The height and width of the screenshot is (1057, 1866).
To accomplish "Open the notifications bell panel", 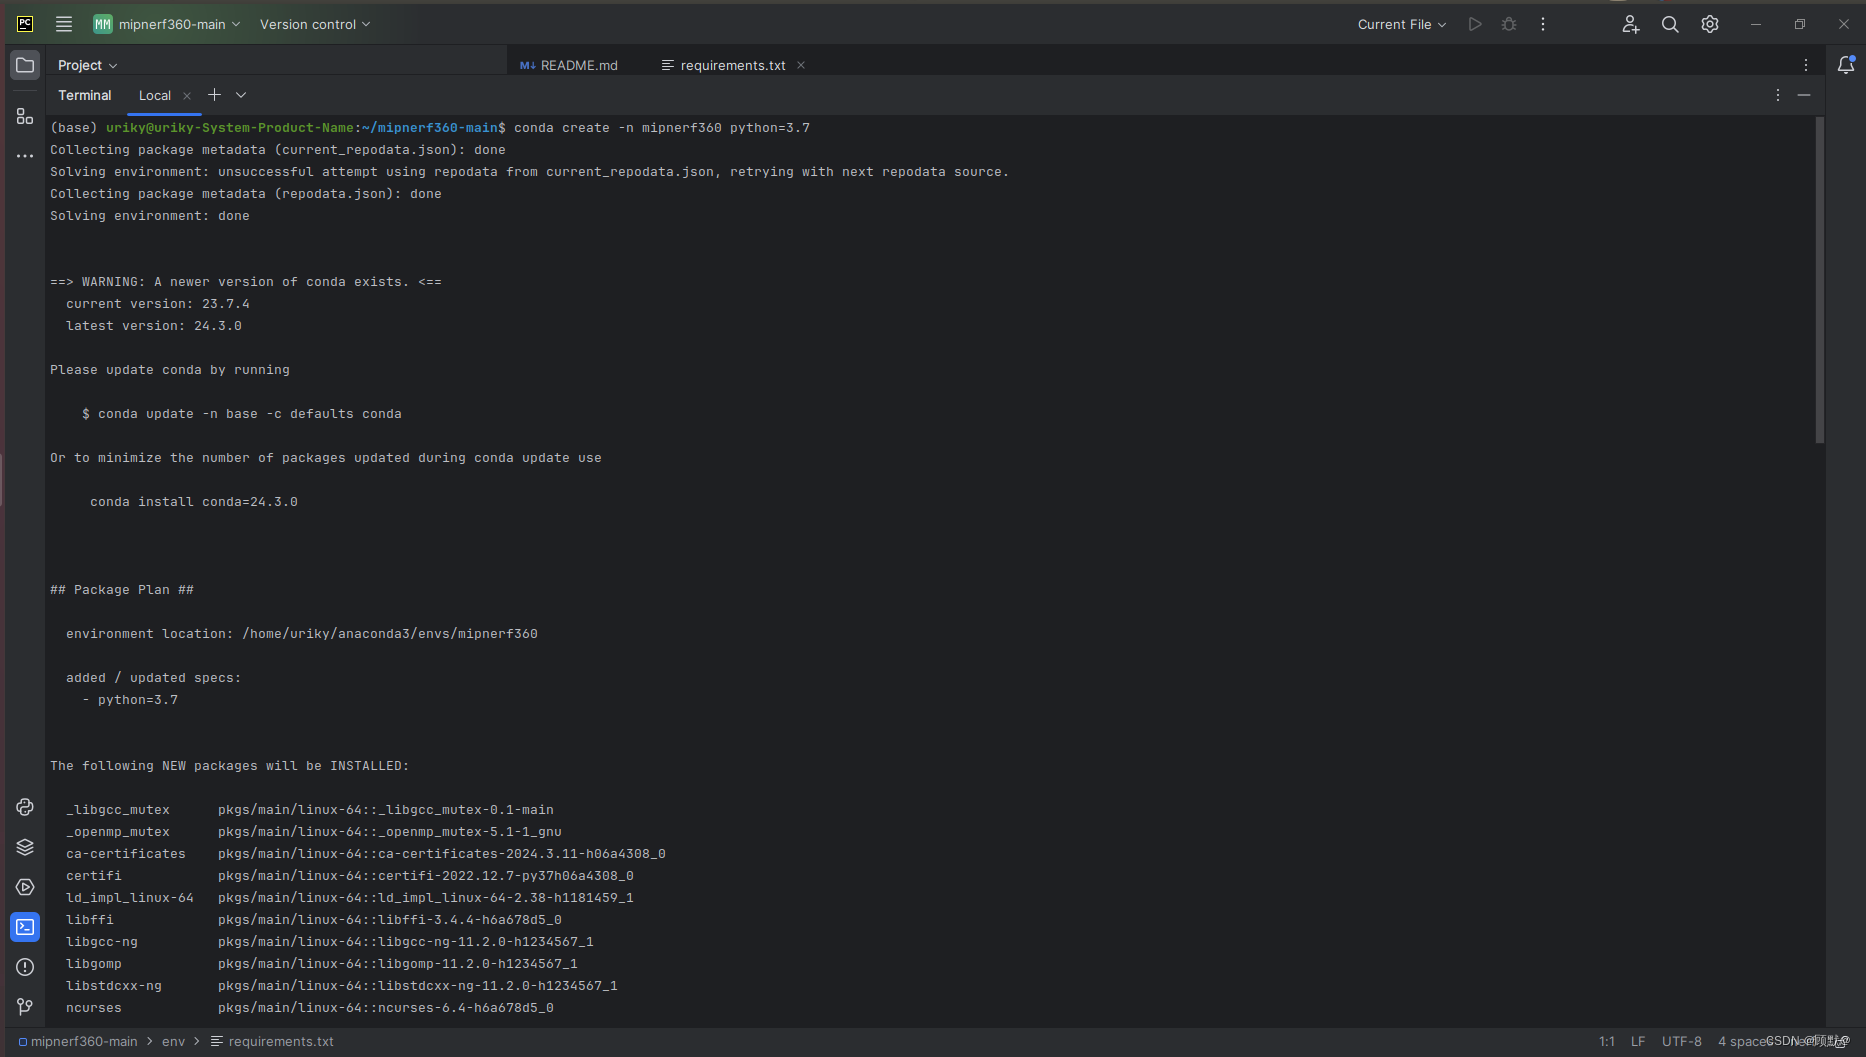I will click(1846, 64).
